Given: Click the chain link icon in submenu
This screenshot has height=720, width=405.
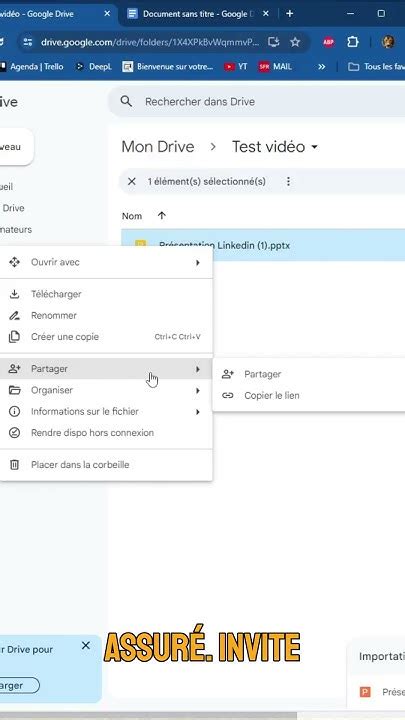Looking at the screenshot, I should 228,395.
